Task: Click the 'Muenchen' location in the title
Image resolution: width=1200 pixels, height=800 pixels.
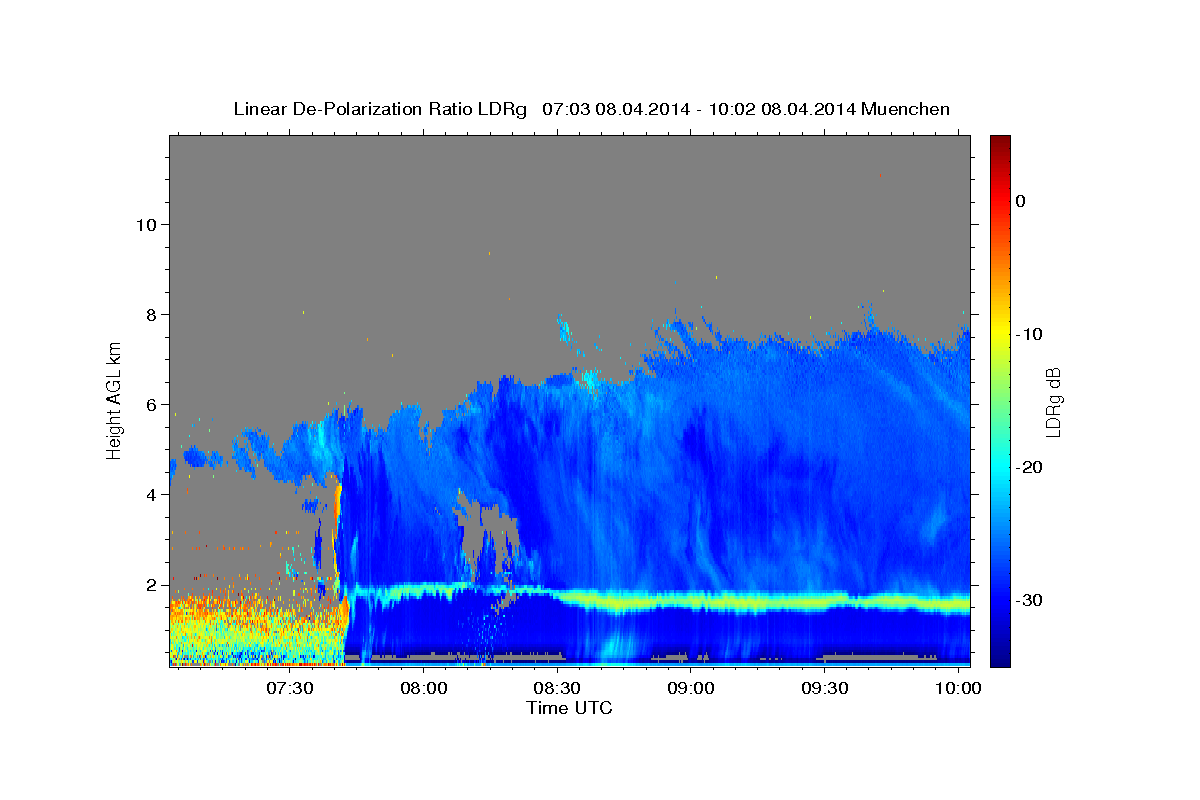Action: (905, 109)
